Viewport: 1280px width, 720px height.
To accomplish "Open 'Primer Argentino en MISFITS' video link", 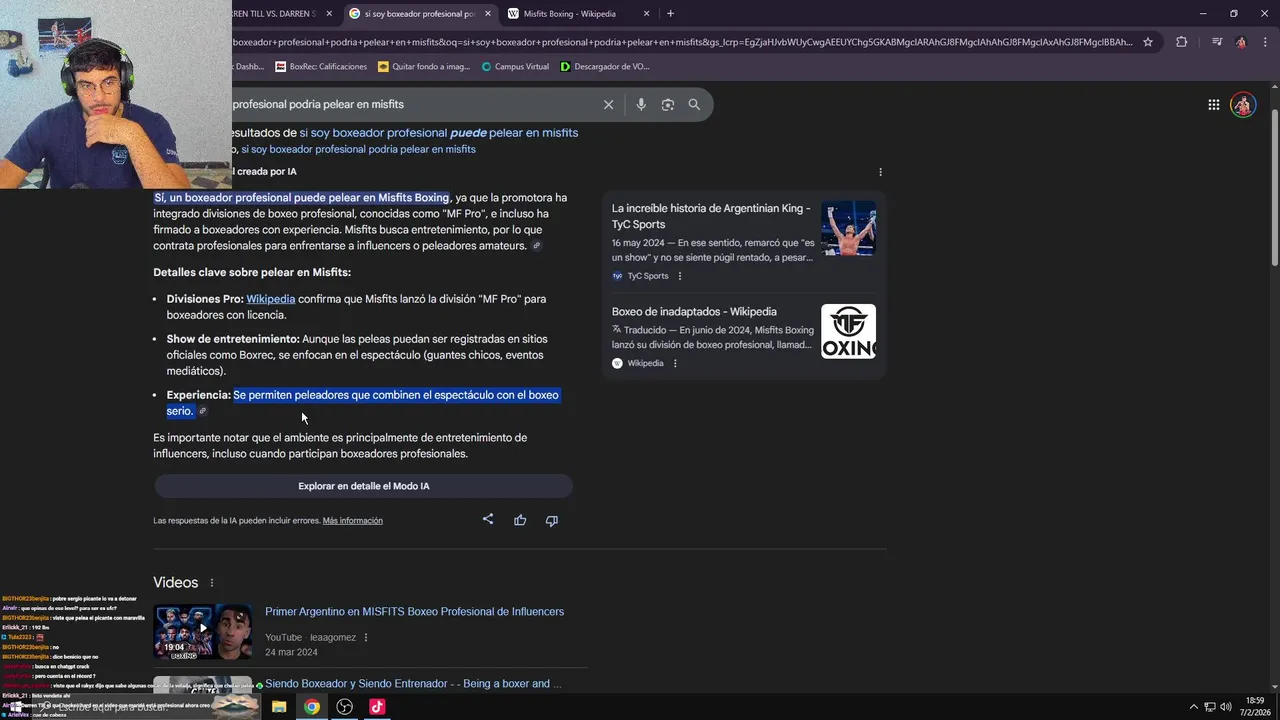I will pyautogui.click(x=414, y=612).
